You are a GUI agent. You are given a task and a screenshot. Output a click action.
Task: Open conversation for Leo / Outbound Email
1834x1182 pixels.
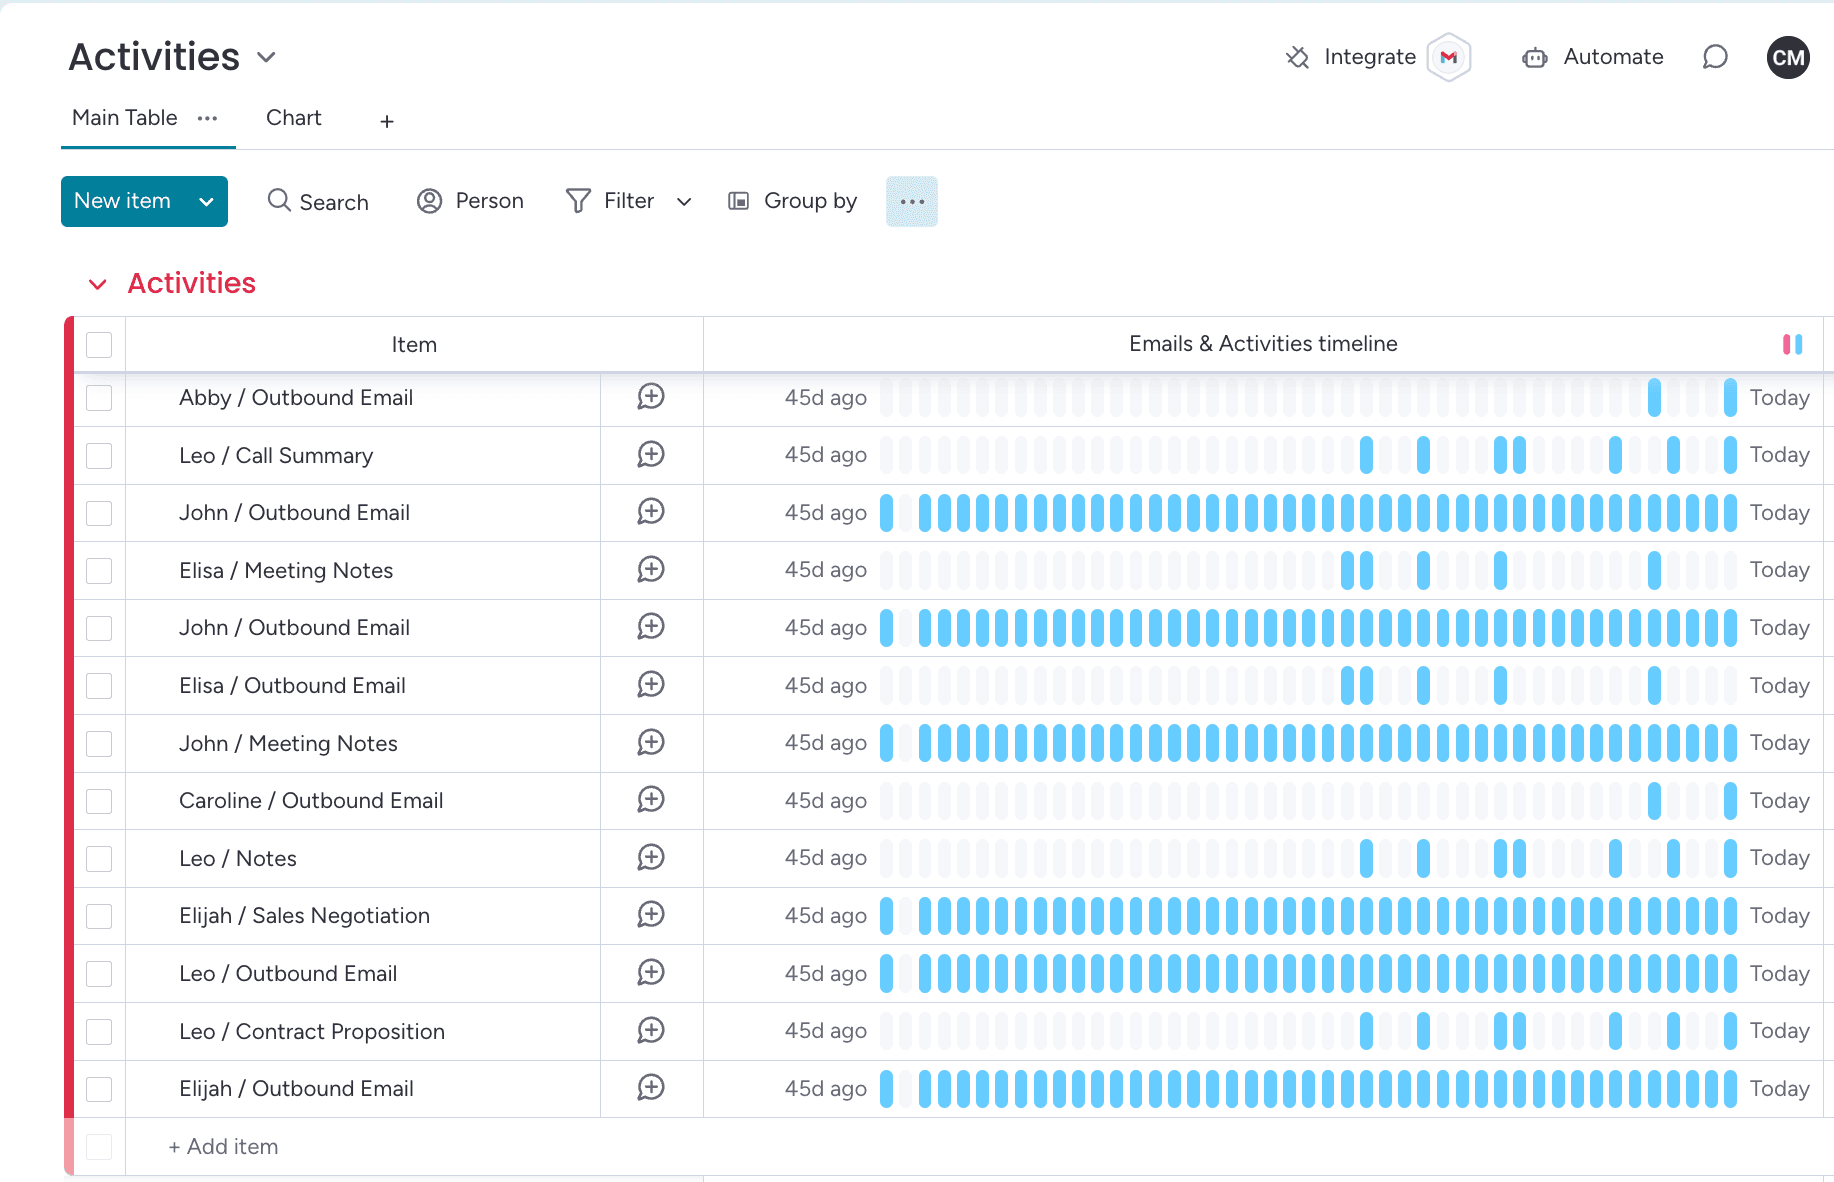651,973
